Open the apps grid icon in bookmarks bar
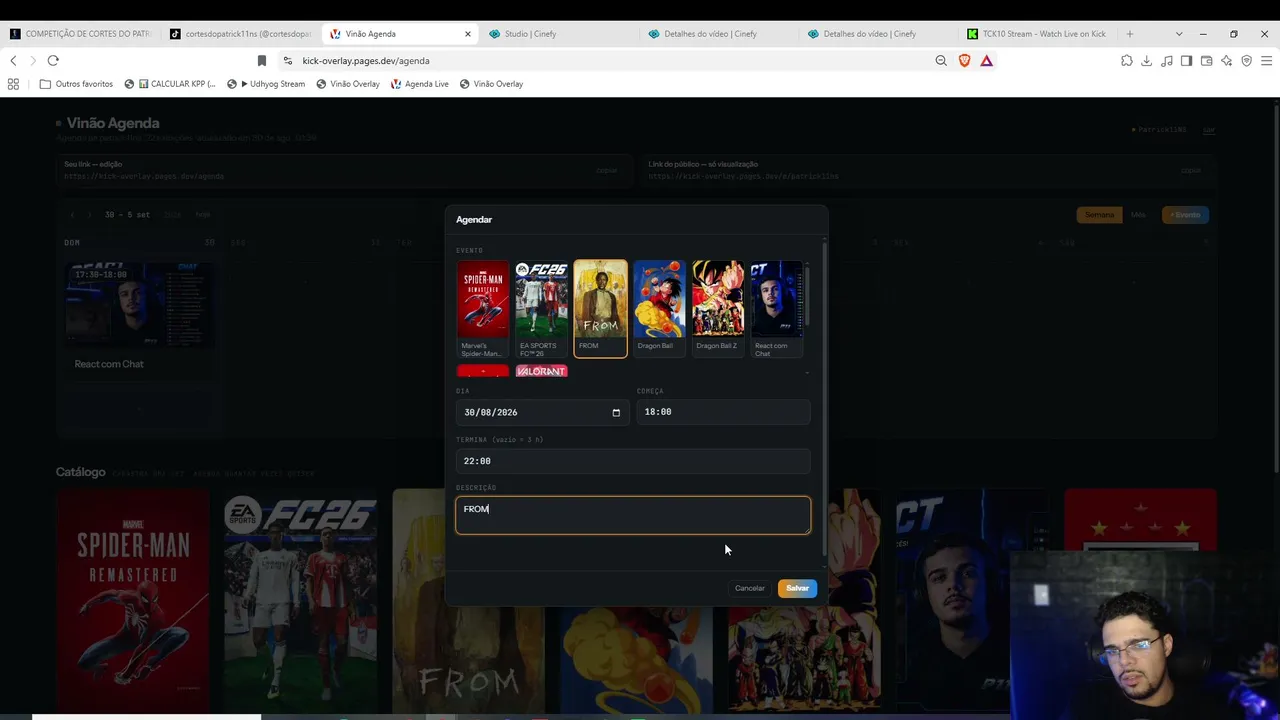Viewport: 1280px width, 720px height. tap(13, 84)
